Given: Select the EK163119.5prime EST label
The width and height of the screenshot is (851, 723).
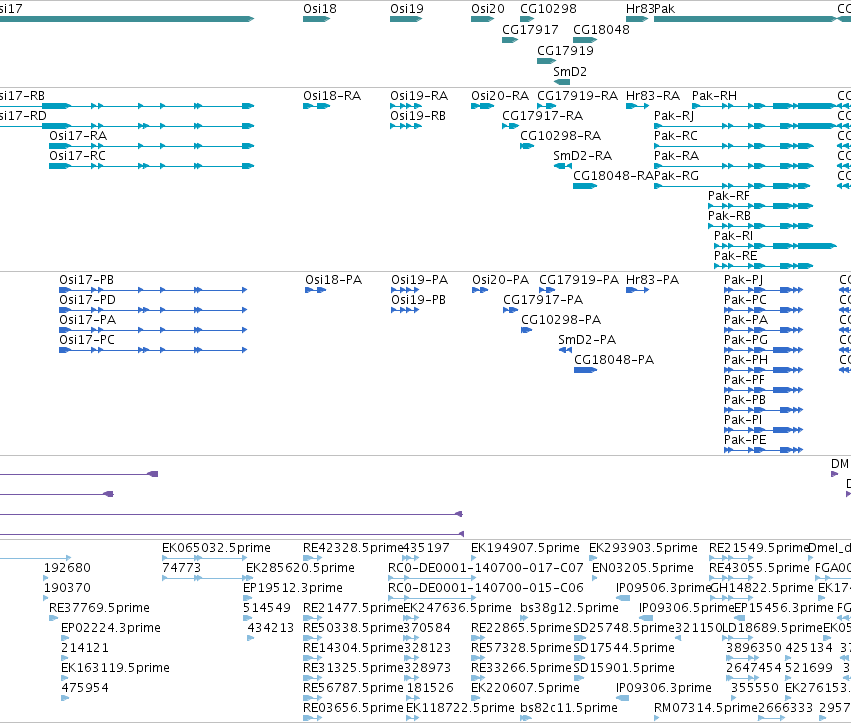Looking at the screenshot, I should coord(115,669).
